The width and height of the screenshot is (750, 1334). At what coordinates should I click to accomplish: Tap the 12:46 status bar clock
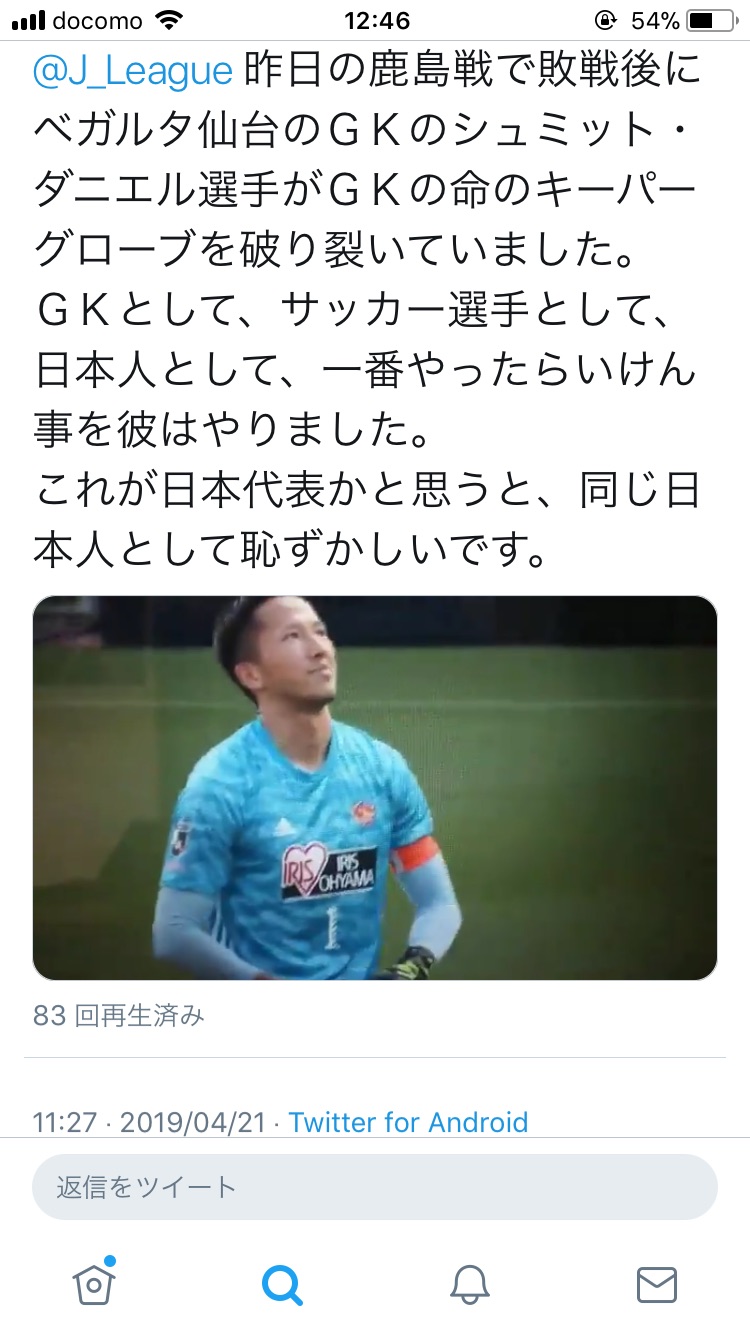(x=376, y=20)
